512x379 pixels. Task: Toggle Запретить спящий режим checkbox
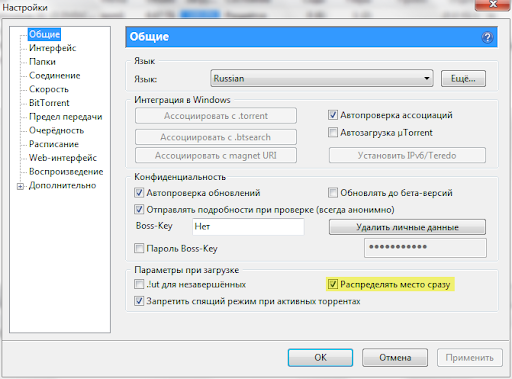click(x=139, y=301)
